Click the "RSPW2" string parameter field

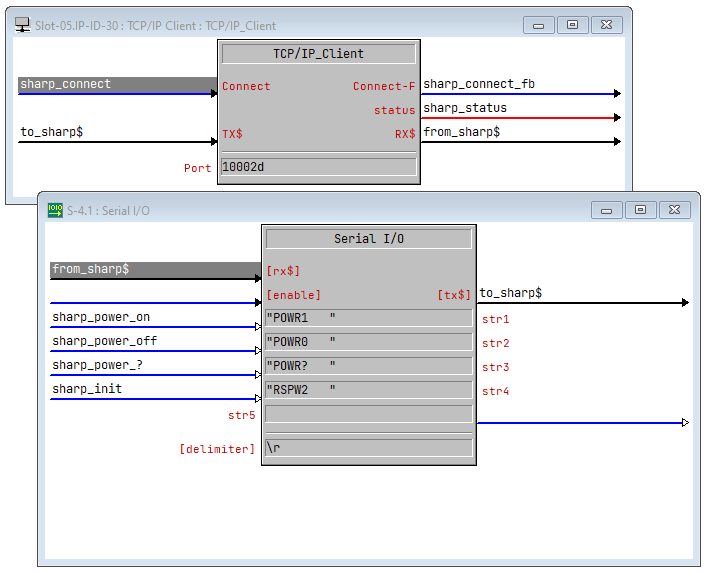pyautogui.click(x=368, y=390)
